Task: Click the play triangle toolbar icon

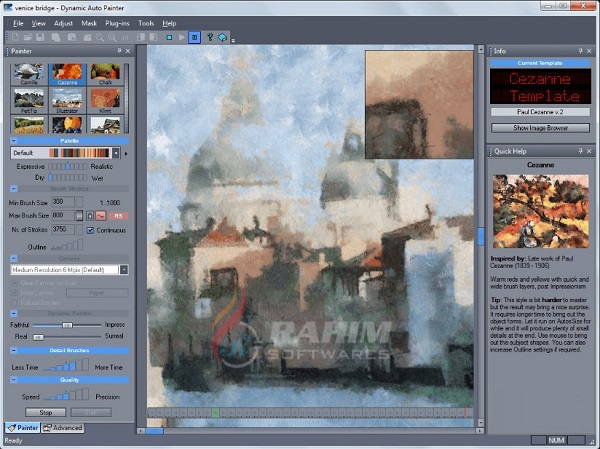Action: tap(182, 37)
